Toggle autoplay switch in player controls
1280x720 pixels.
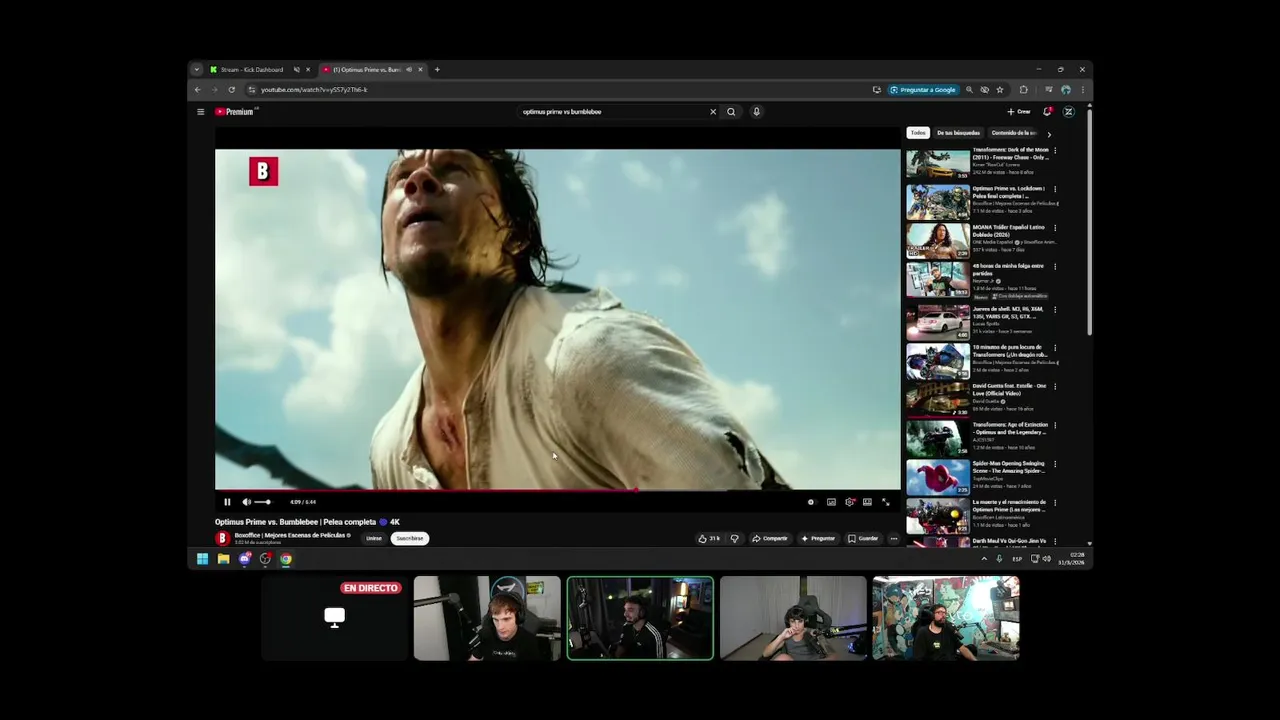pos(811,502)
